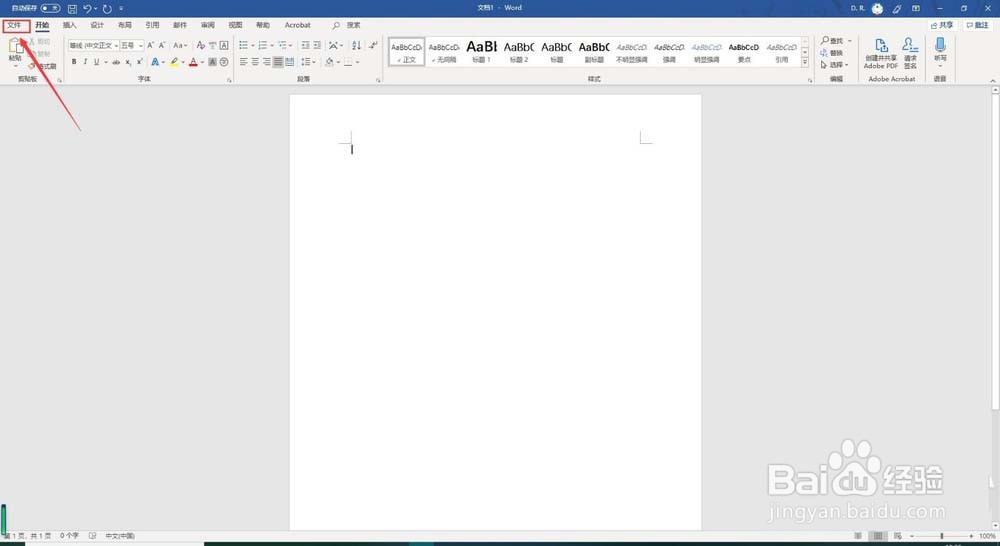Click the Request Signatures Acrobat icon

click(910, 54)
